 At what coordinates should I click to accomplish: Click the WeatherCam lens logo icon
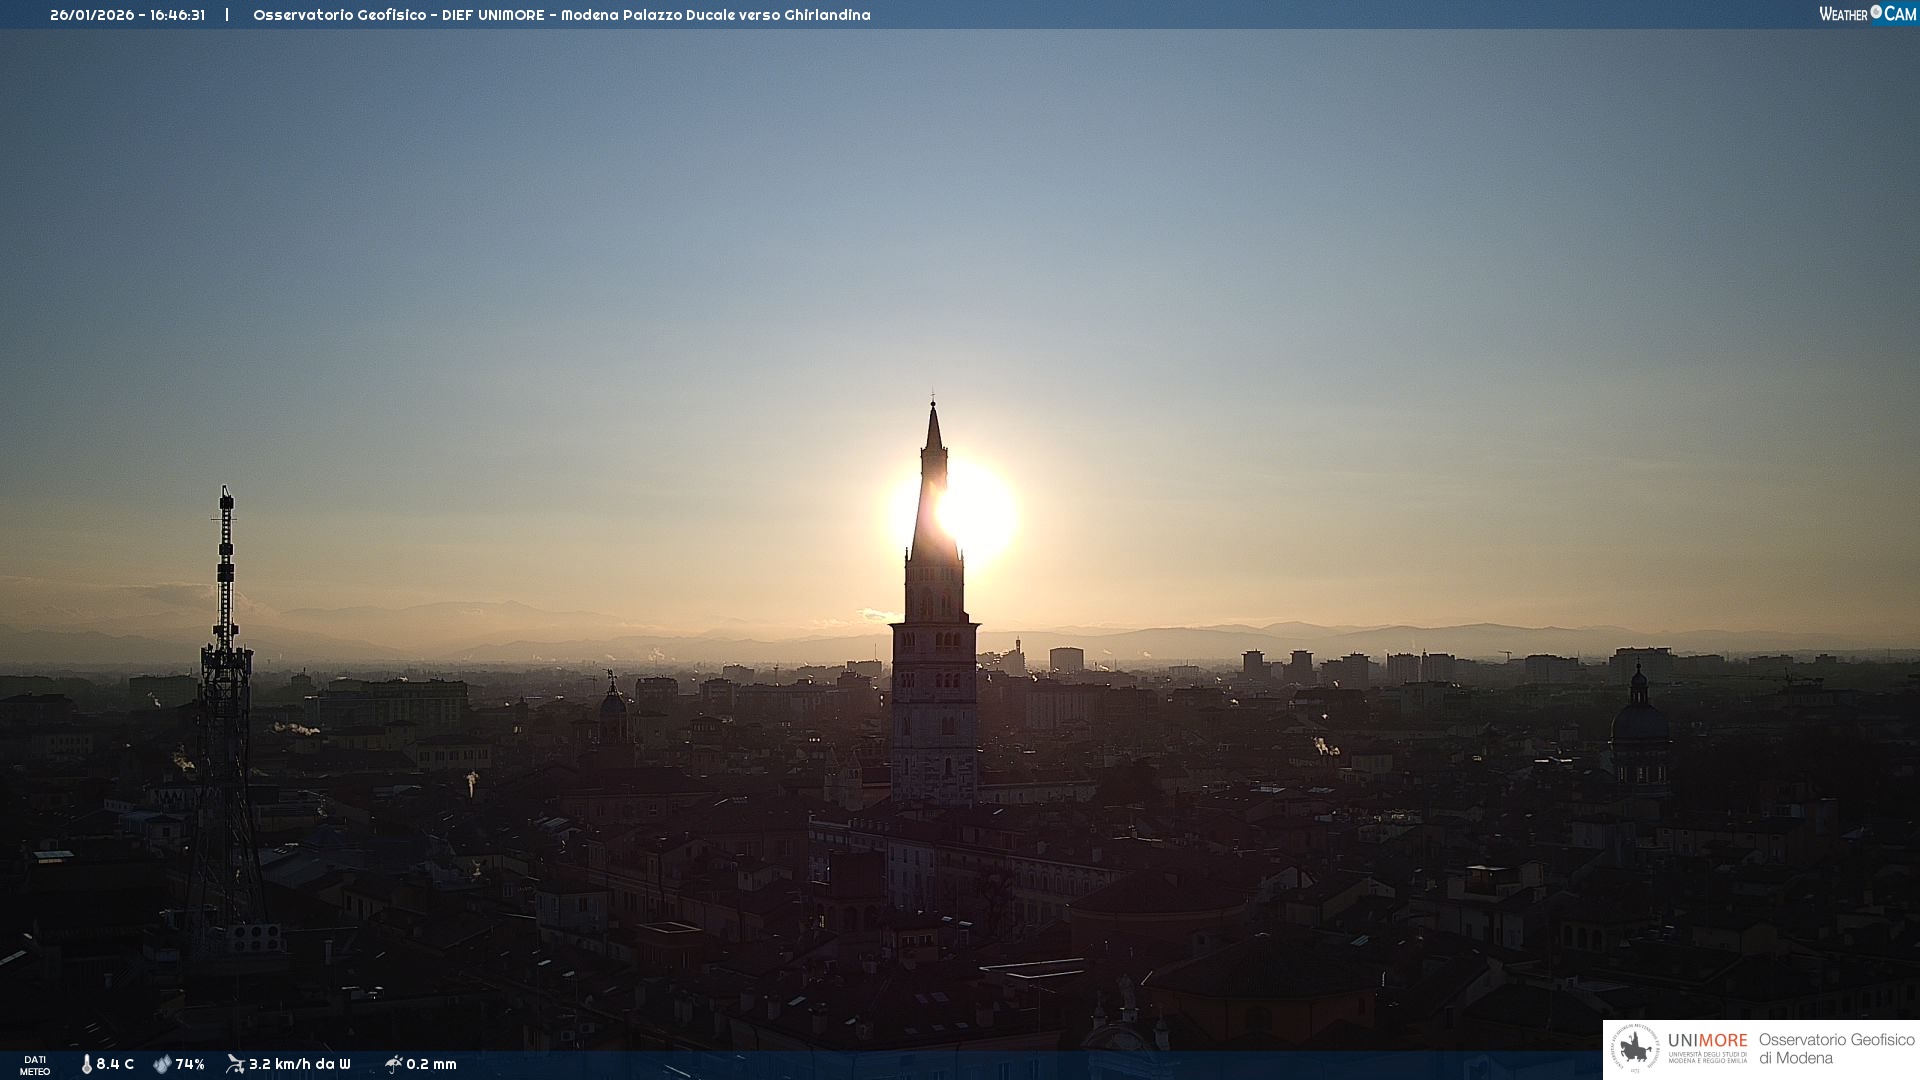pyautogui.click(x=1876, y=12)
